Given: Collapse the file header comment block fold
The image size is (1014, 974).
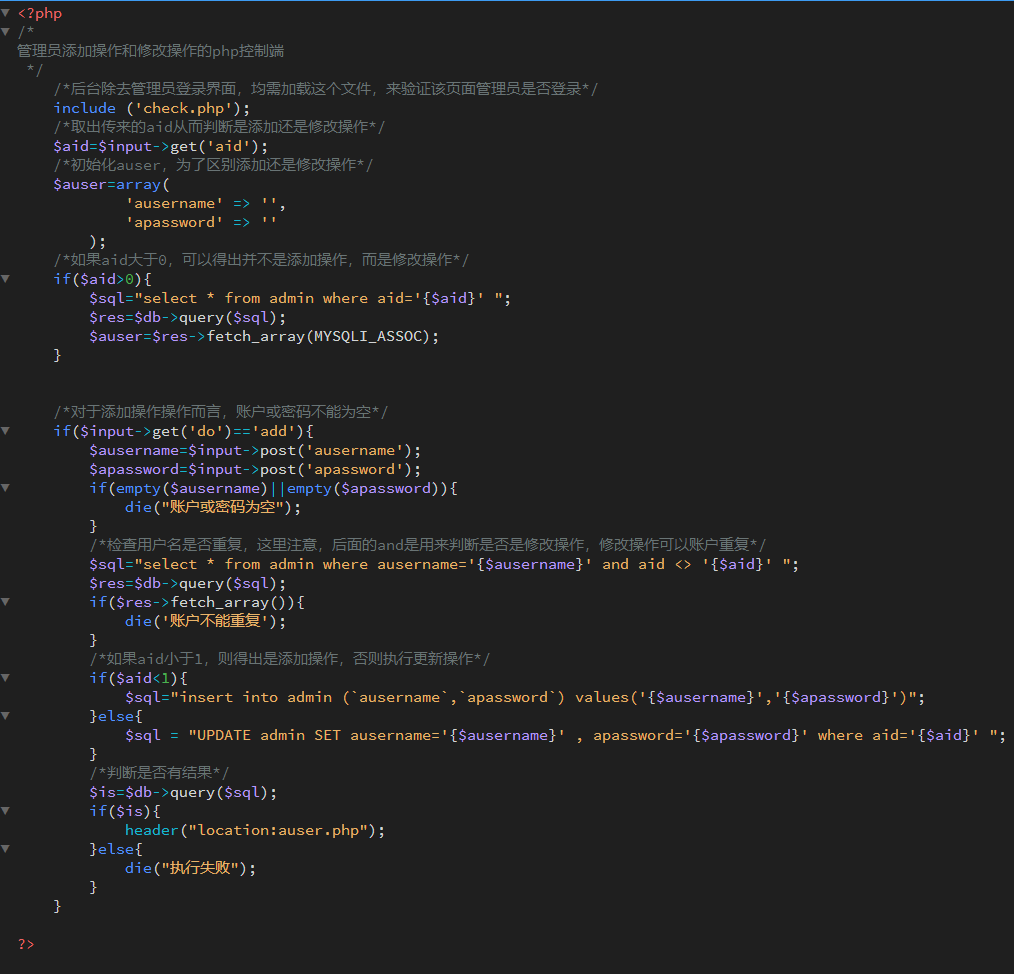Looking at the screenshot, I should click(5, 32).
